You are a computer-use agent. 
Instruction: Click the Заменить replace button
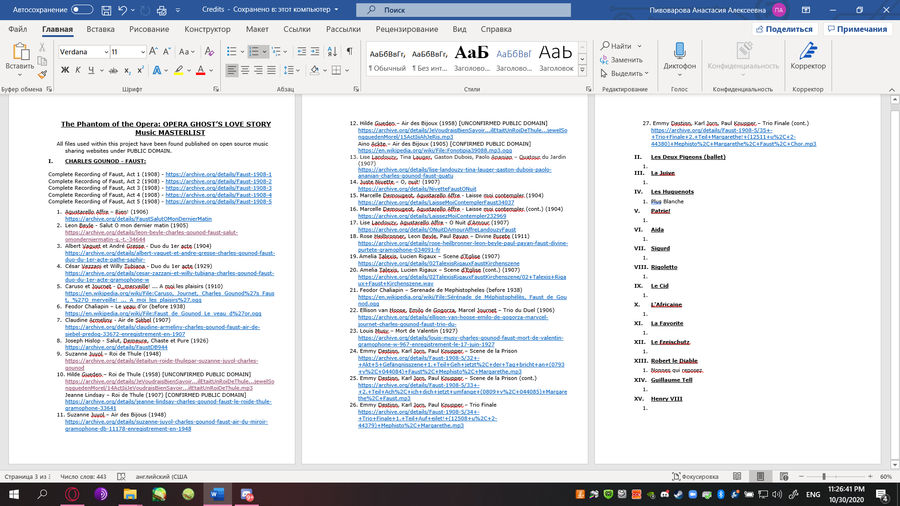click(x=621, y=60)
